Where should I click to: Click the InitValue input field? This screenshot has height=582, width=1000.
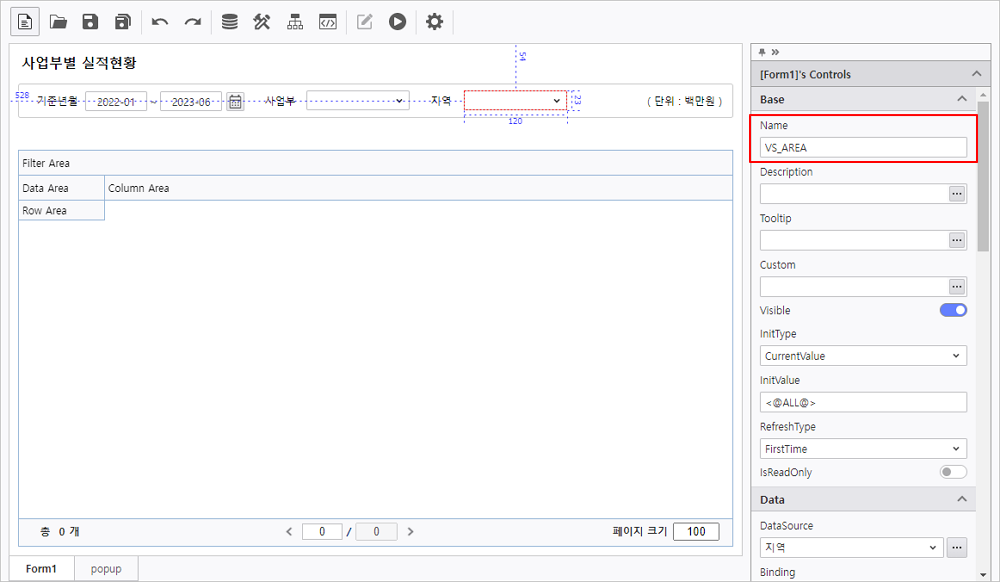click(x=862, y=402)
